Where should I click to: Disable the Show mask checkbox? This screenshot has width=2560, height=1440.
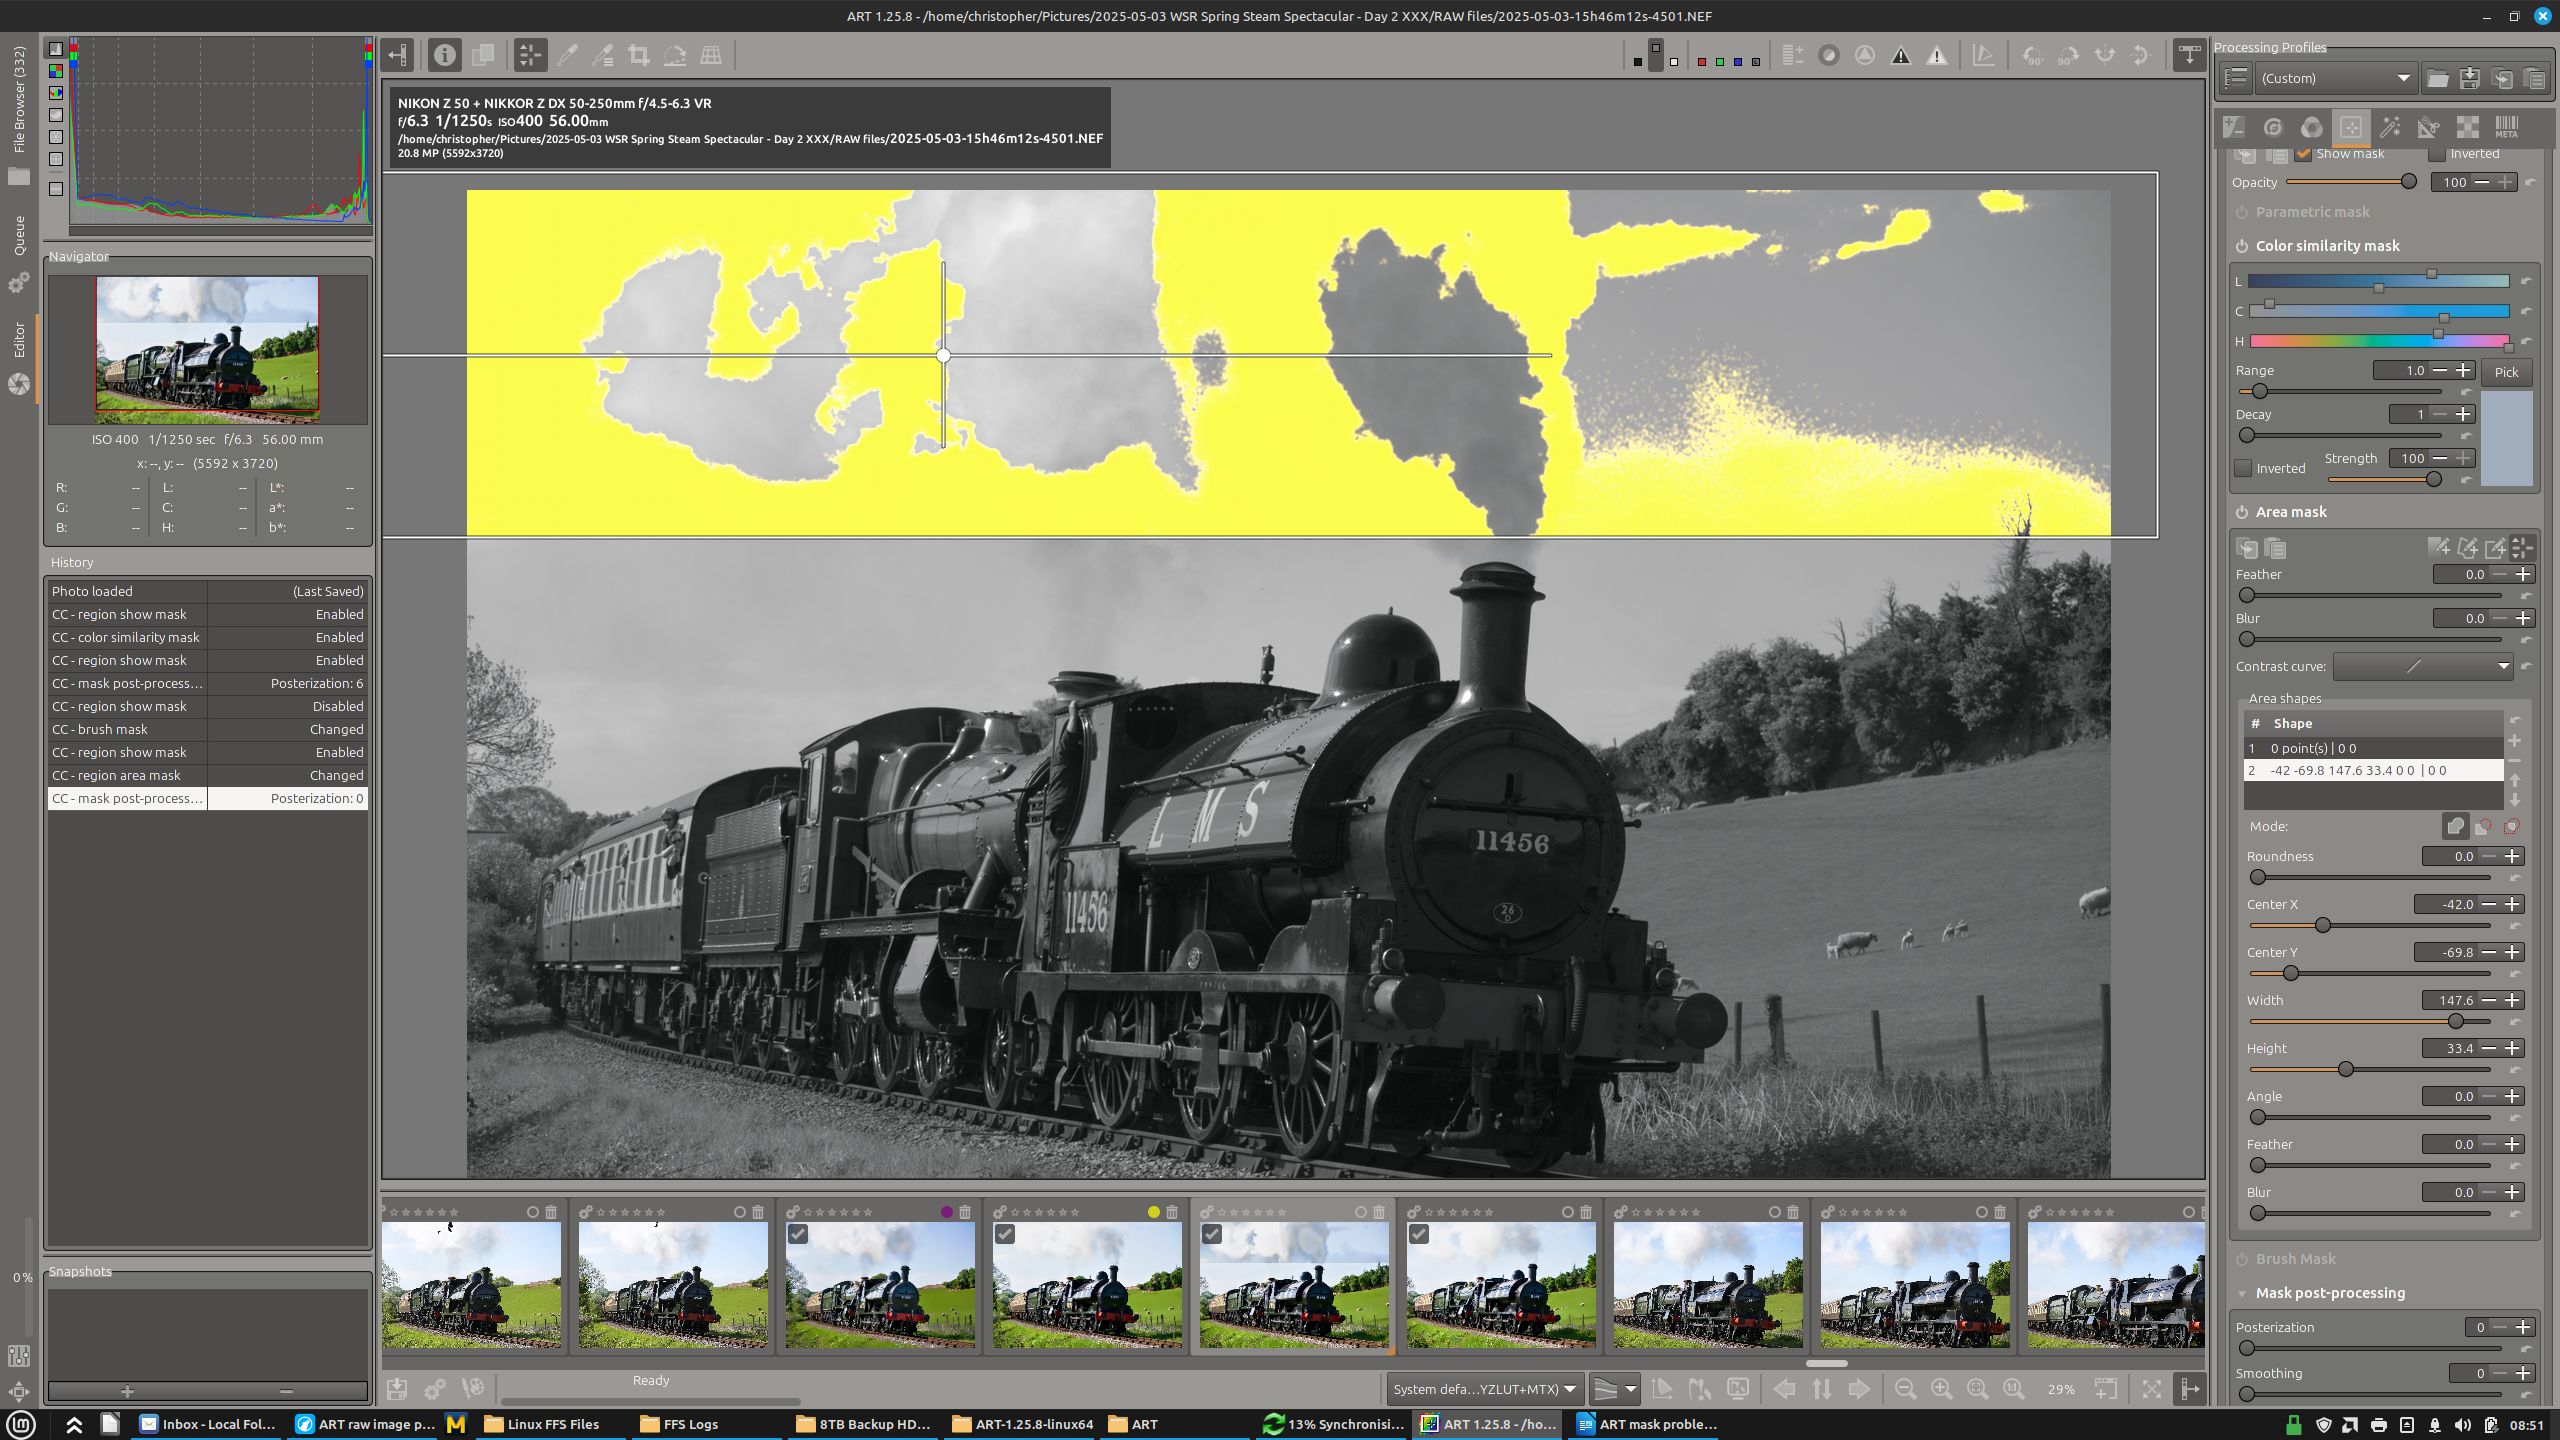coord(2304,154)
